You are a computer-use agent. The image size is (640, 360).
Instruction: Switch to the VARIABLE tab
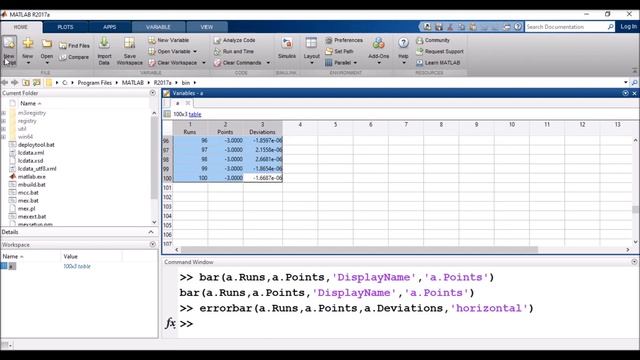(x=158, y=27)
